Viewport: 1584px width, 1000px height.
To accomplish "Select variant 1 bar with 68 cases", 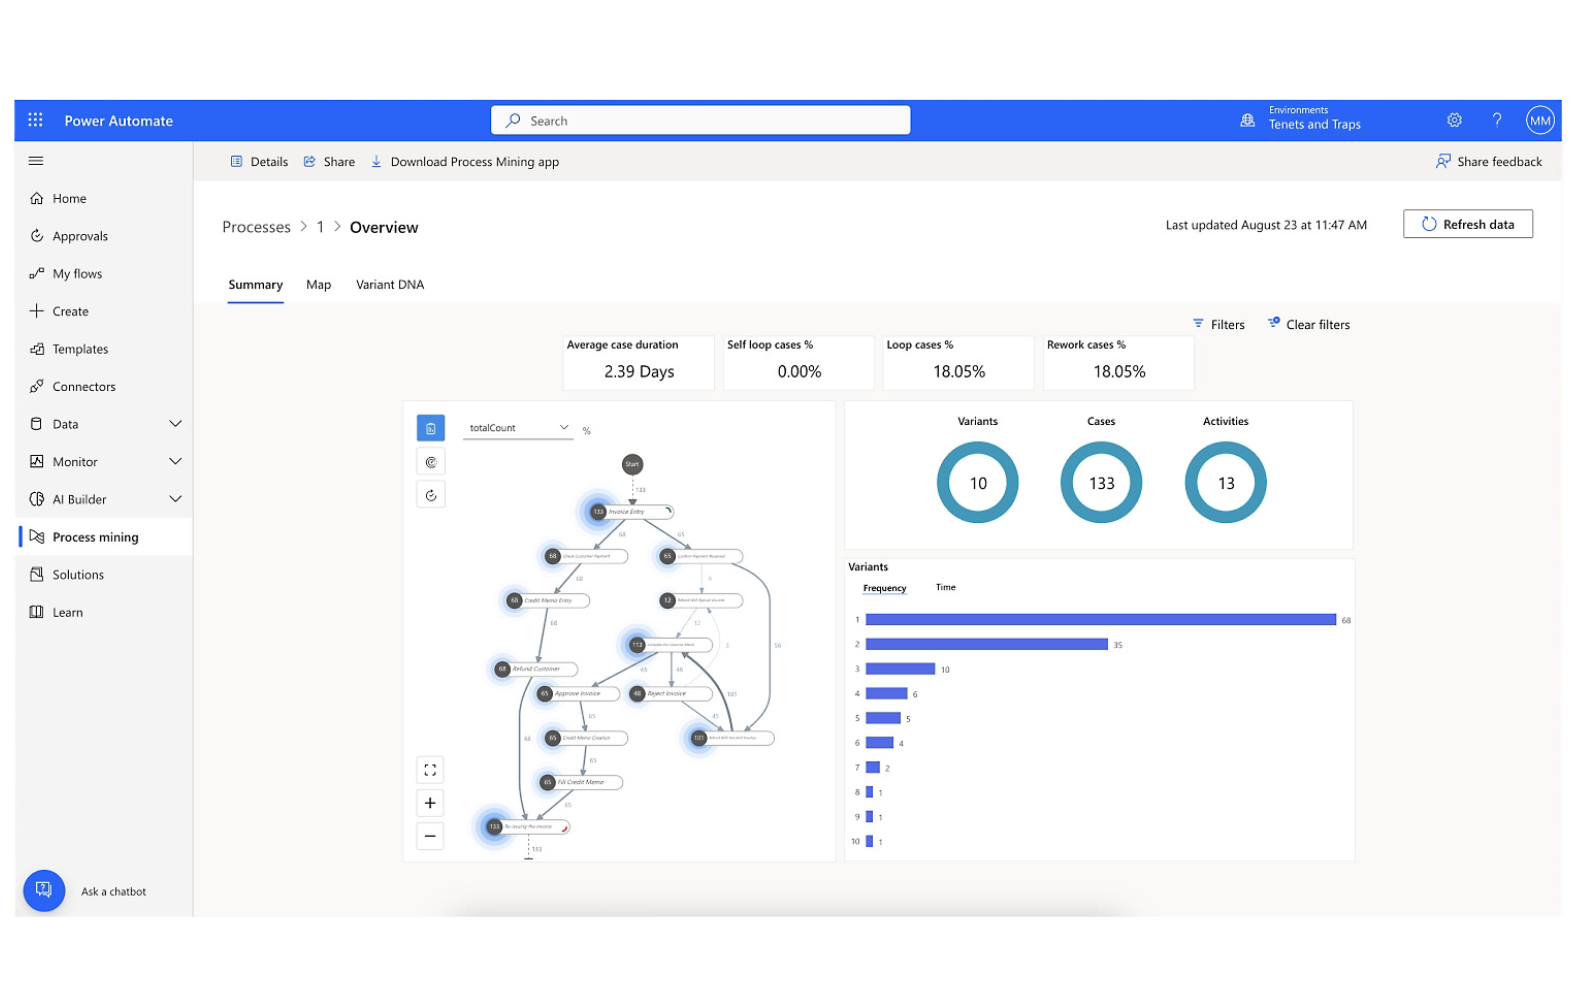I will point(1100,620).
